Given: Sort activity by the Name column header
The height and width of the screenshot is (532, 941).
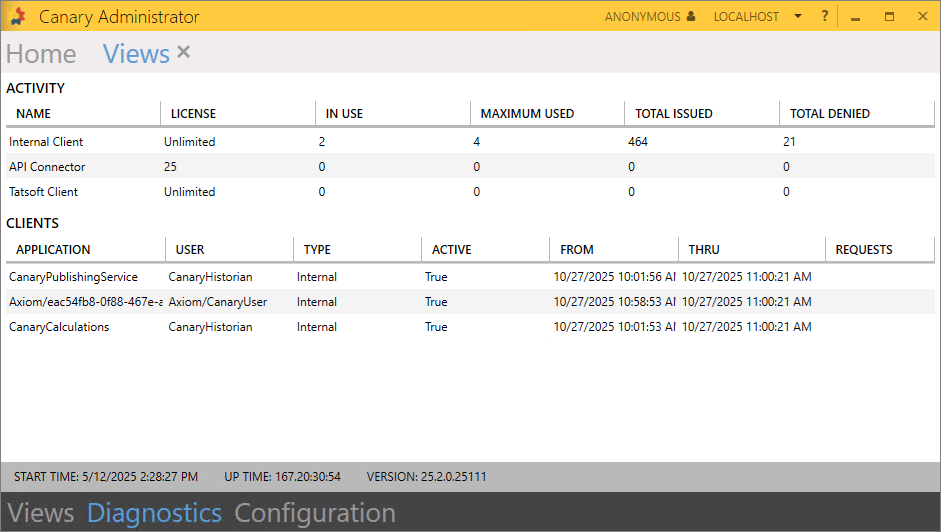Looking at the screenshot, I should coord(34,114).
